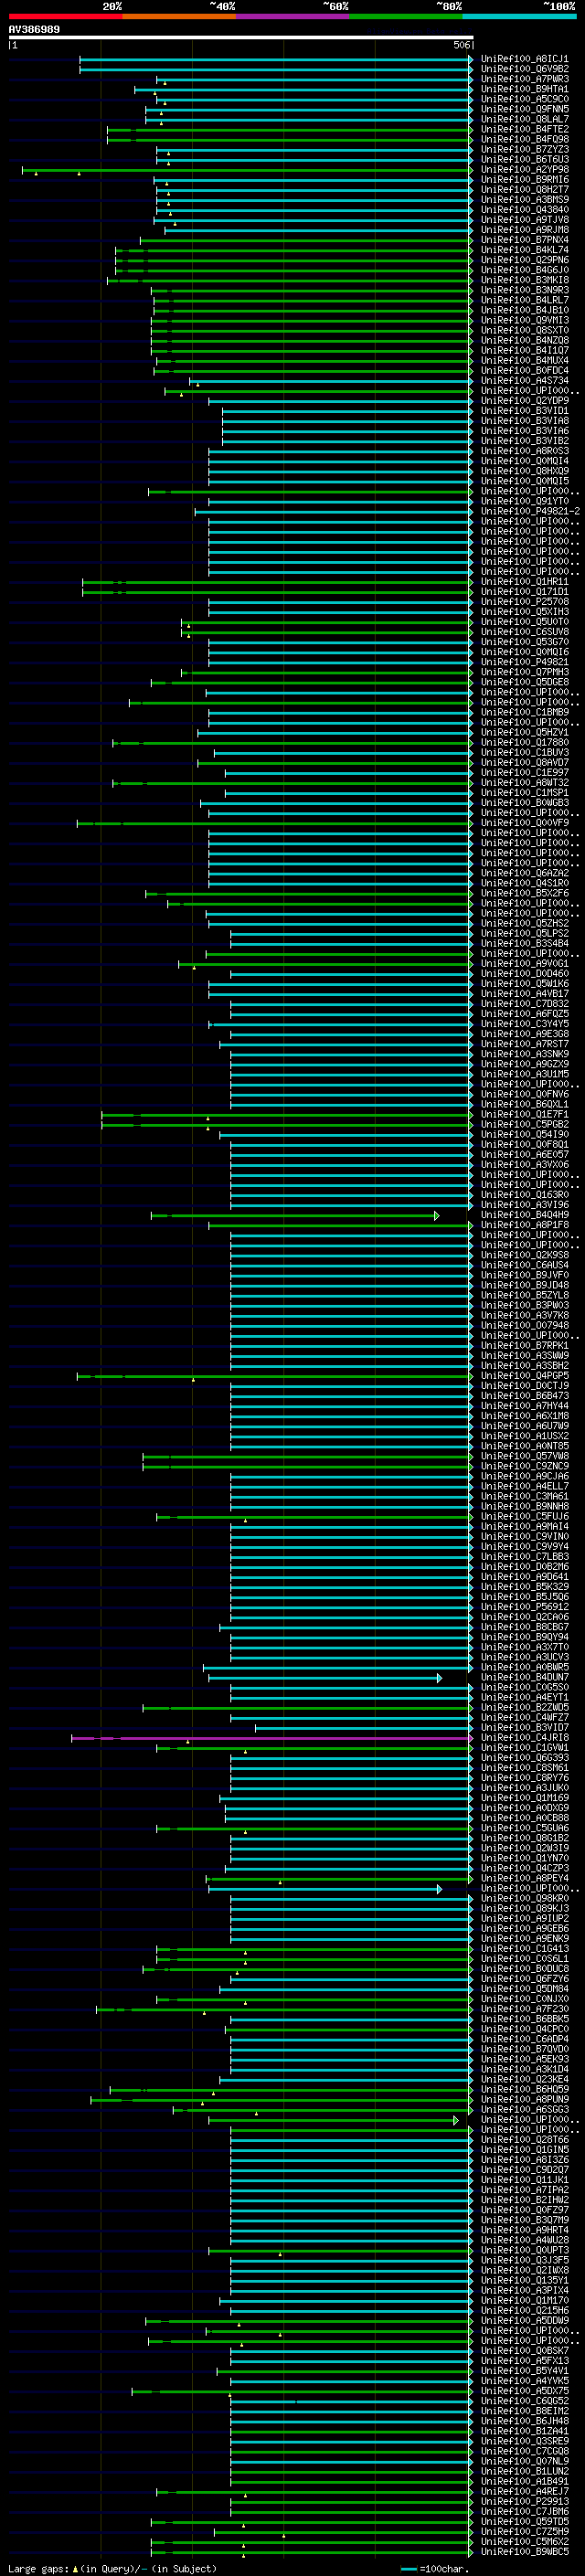Open hit UniRef100_Q6V9B2
Image resolution: width=585 pixels, height=2576 pixels.
pos(525,69)
